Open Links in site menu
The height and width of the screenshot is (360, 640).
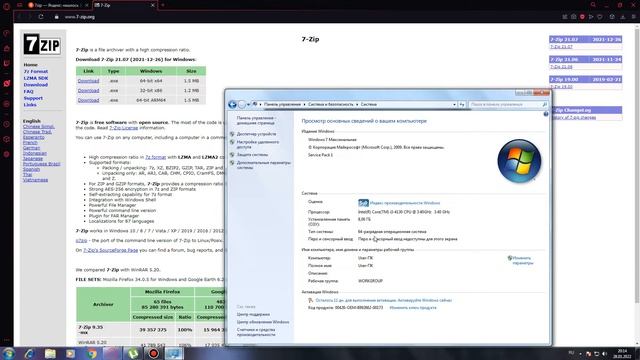[x=30, y=104]
